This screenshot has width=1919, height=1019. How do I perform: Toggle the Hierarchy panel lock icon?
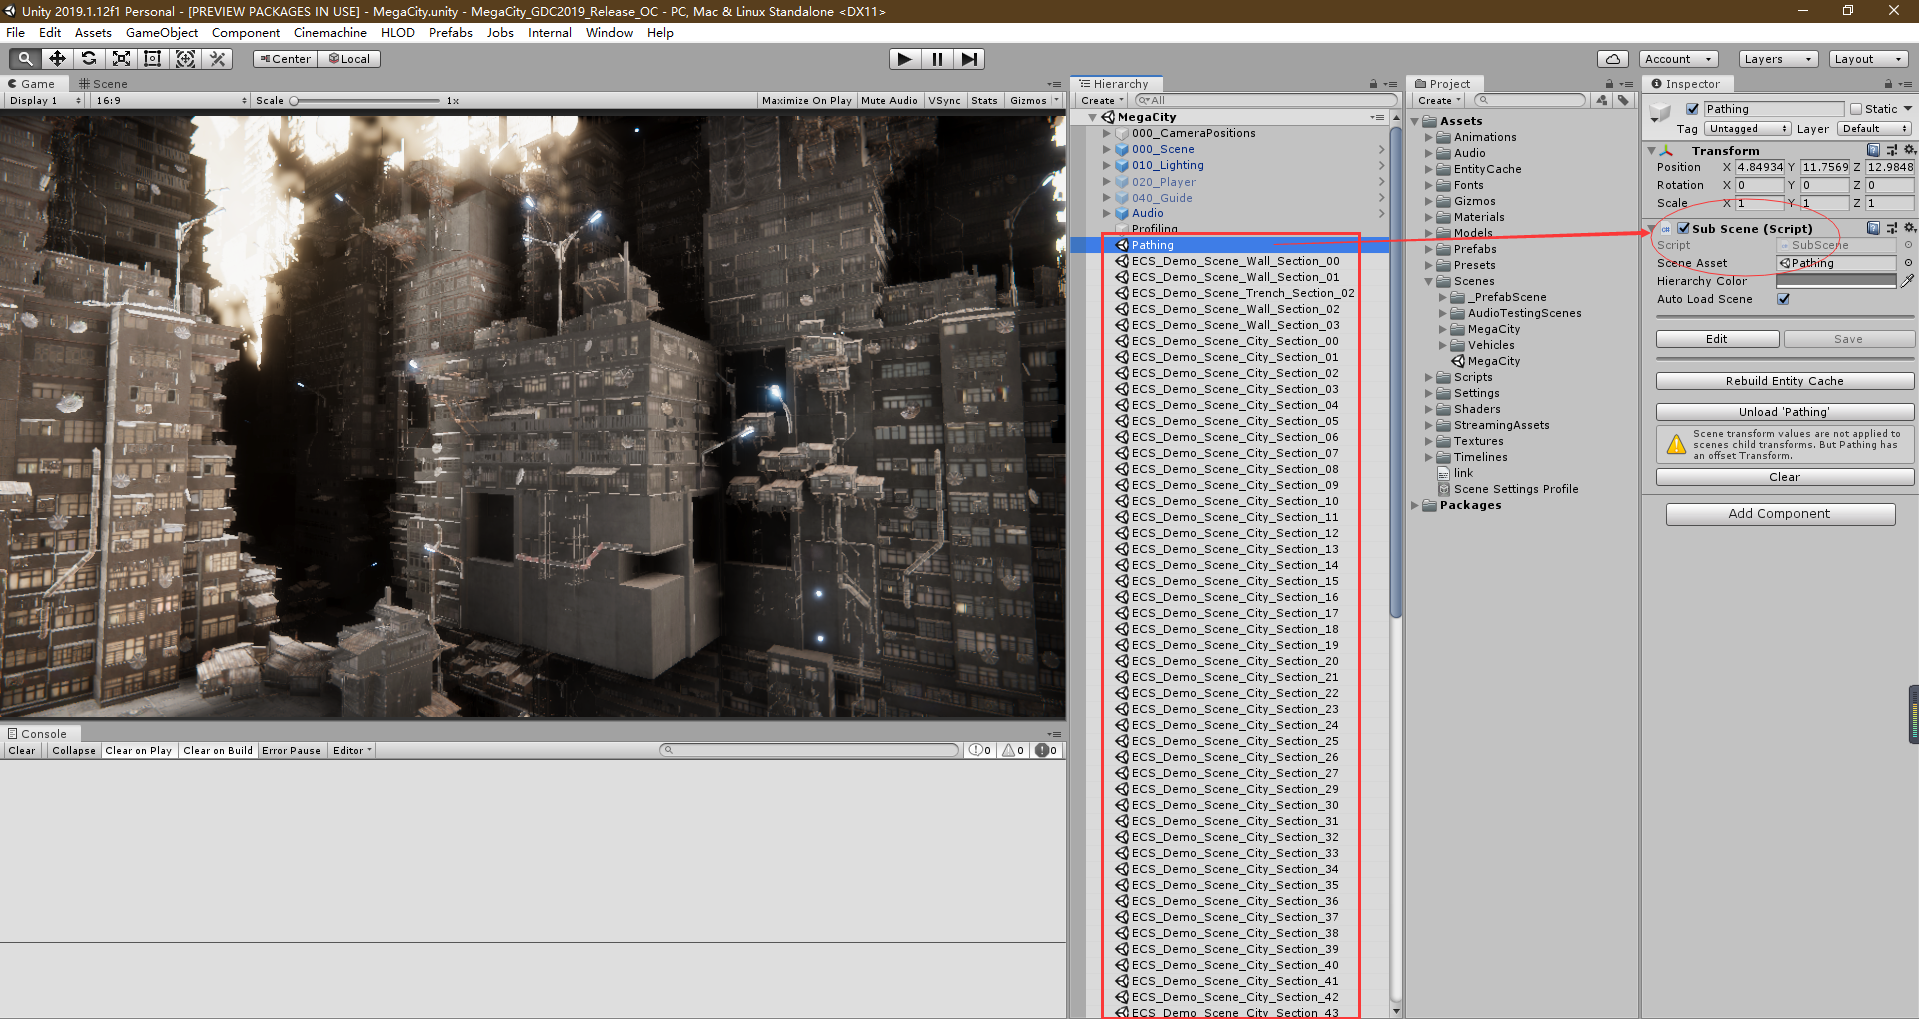tap(1374, 84)
